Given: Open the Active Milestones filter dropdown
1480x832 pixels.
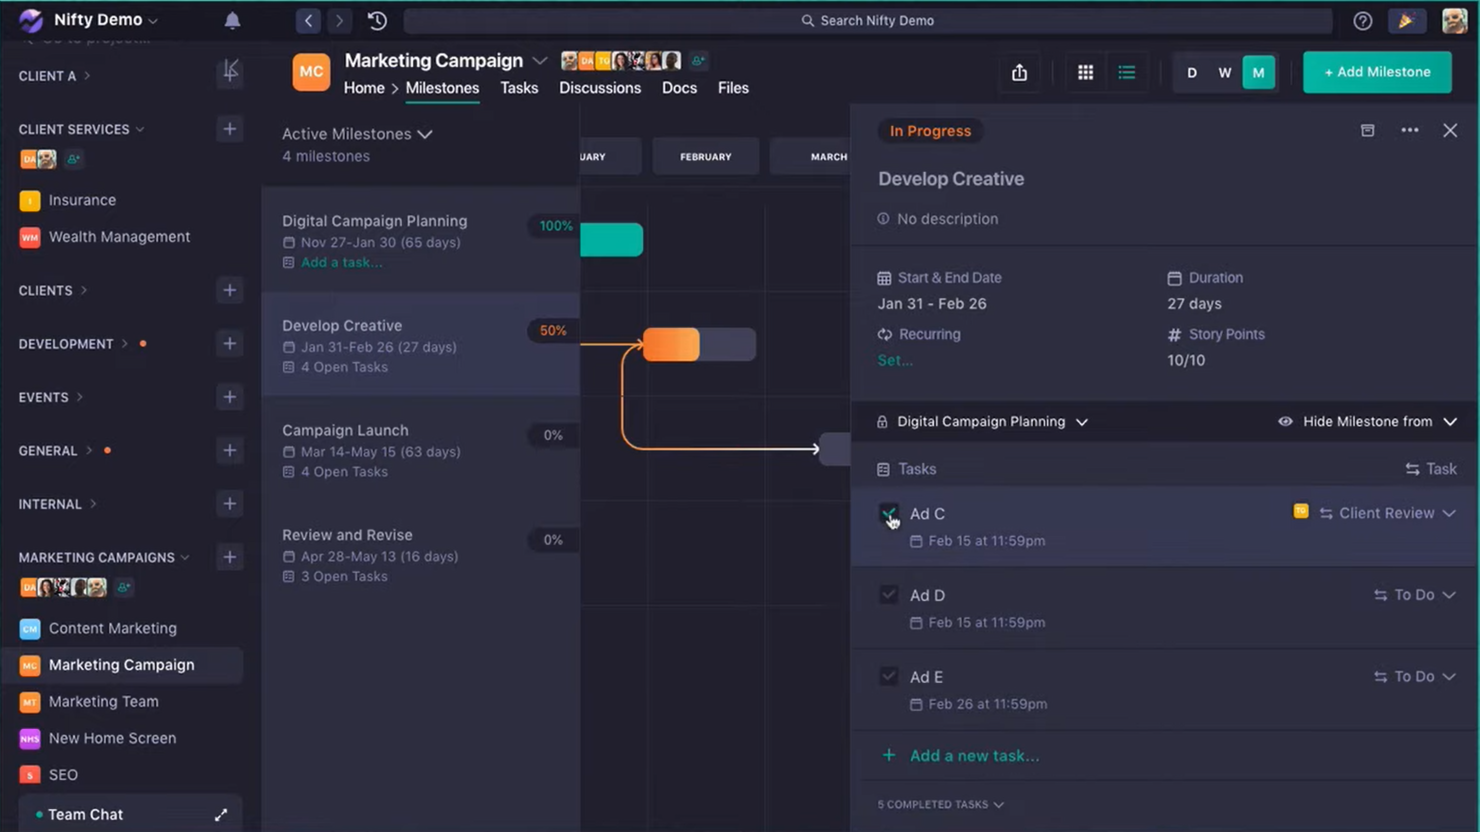Looking at the screenshot, I should point(357,134).
